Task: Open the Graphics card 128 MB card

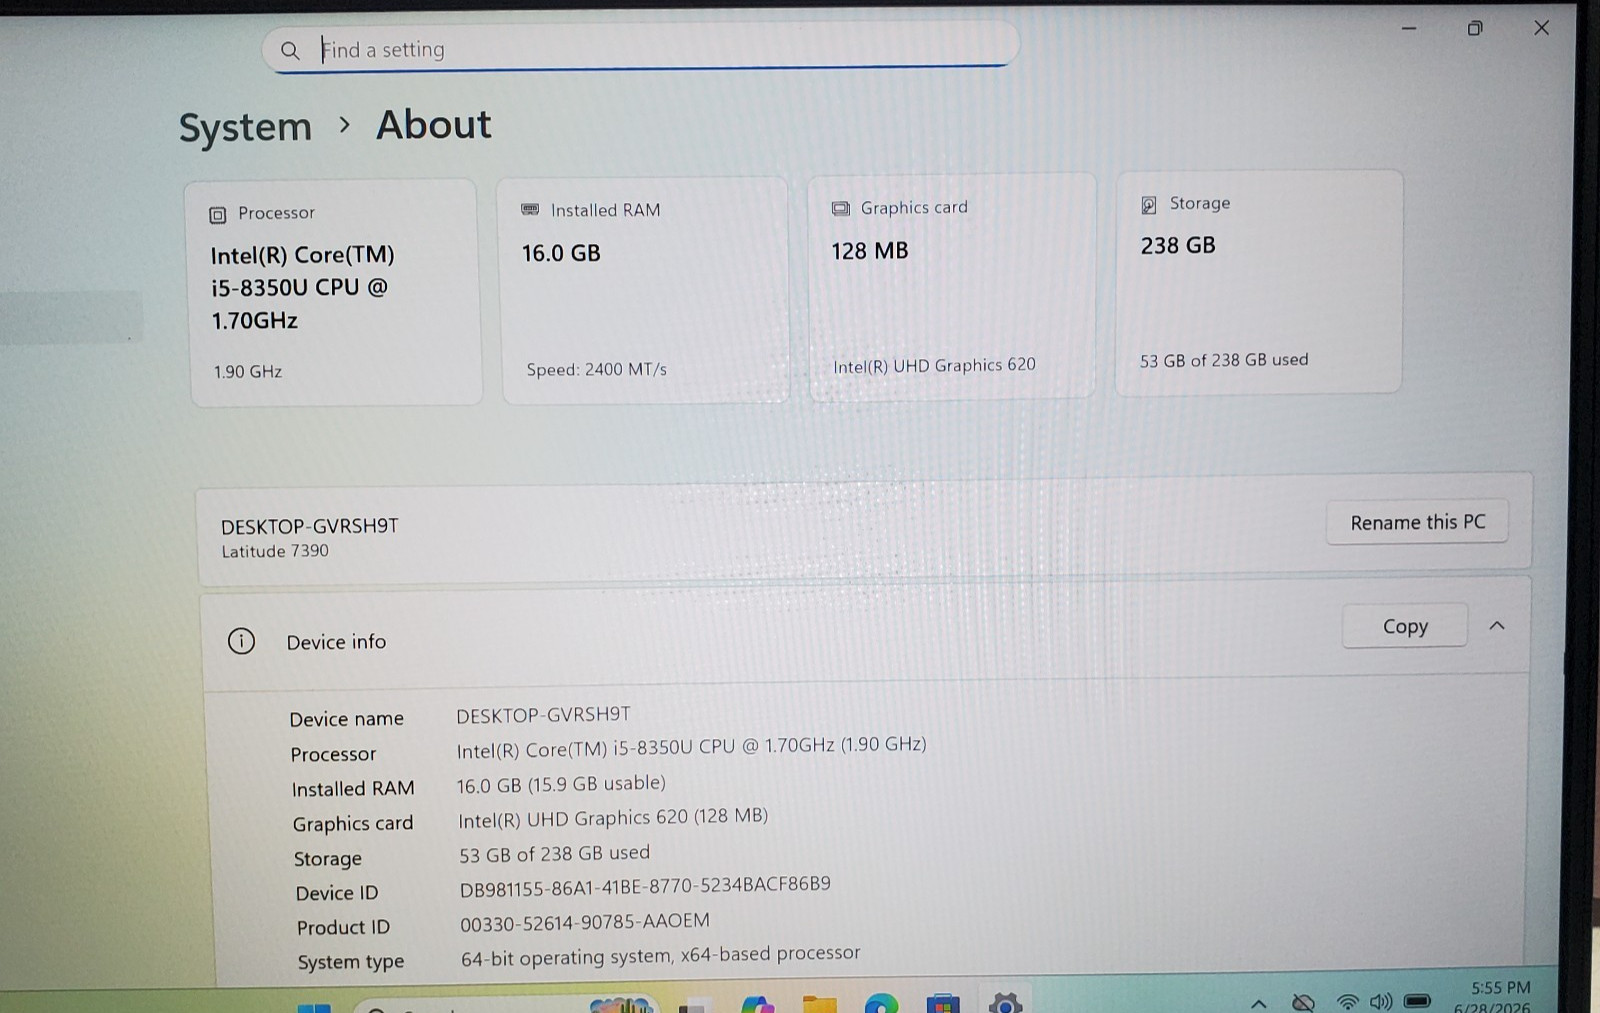Action: click(x=952, y=287)
